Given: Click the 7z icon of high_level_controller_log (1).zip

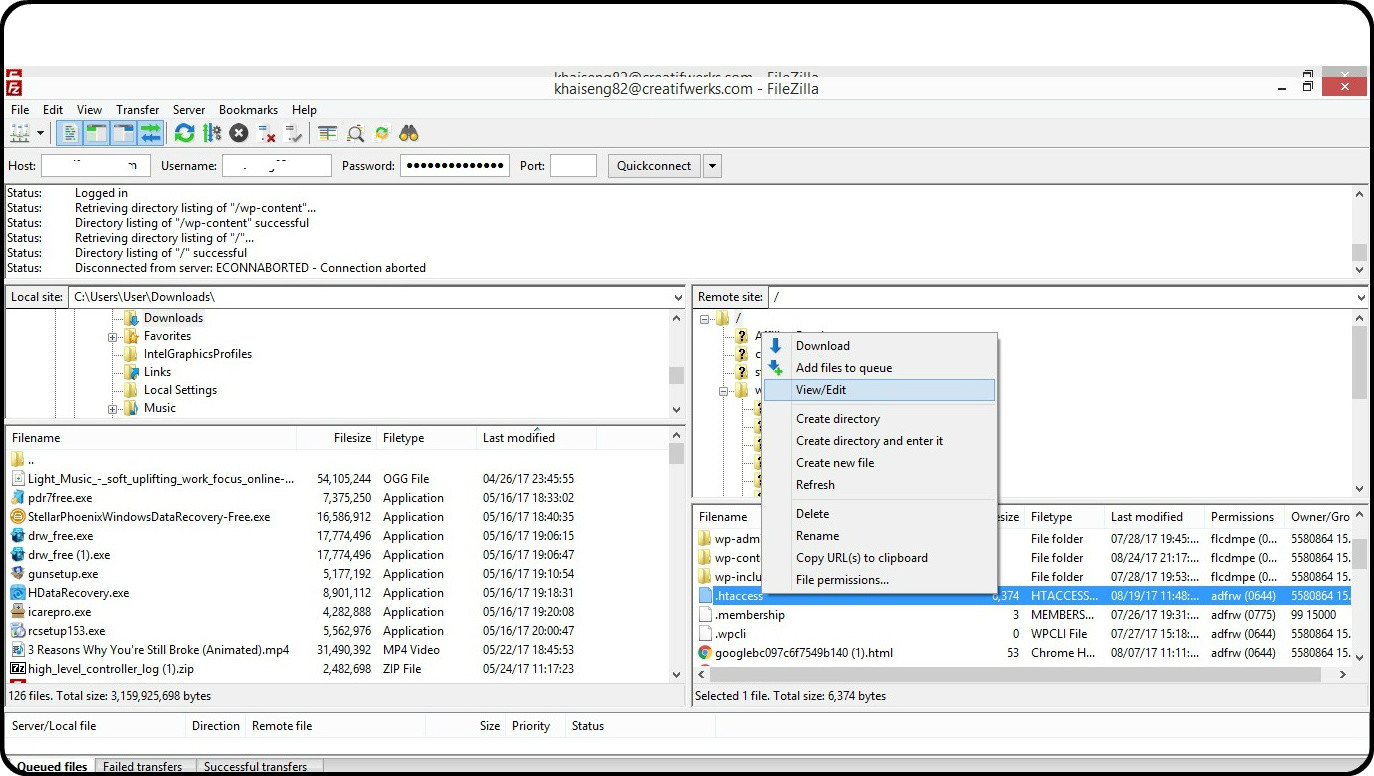Looking at the screenshot, I should (x=18, y=669).
